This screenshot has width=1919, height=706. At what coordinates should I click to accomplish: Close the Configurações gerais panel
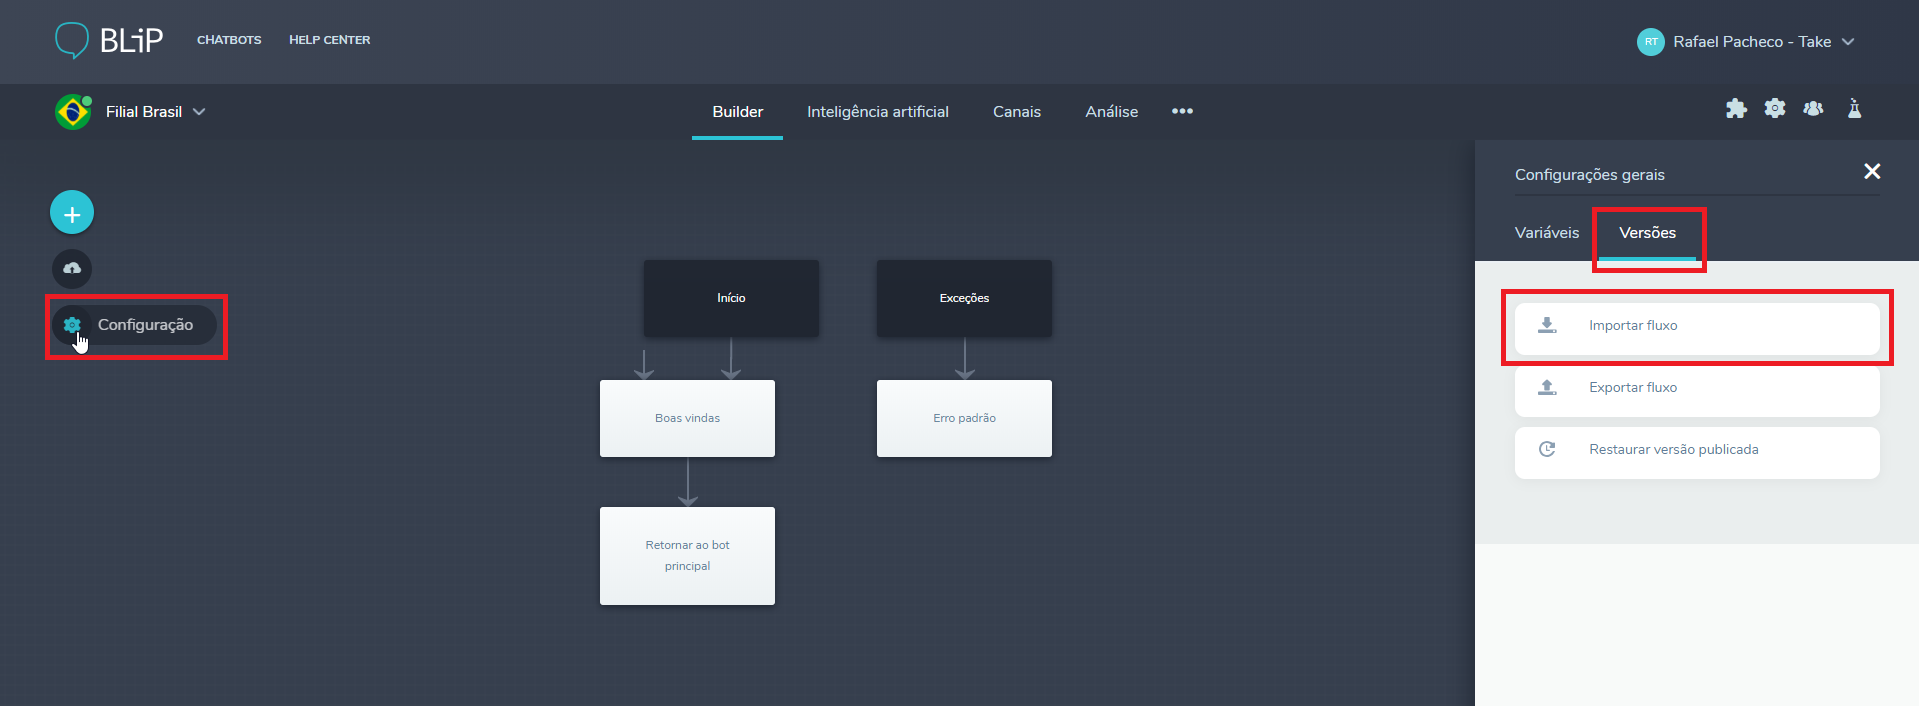(x=1872, y=172)
